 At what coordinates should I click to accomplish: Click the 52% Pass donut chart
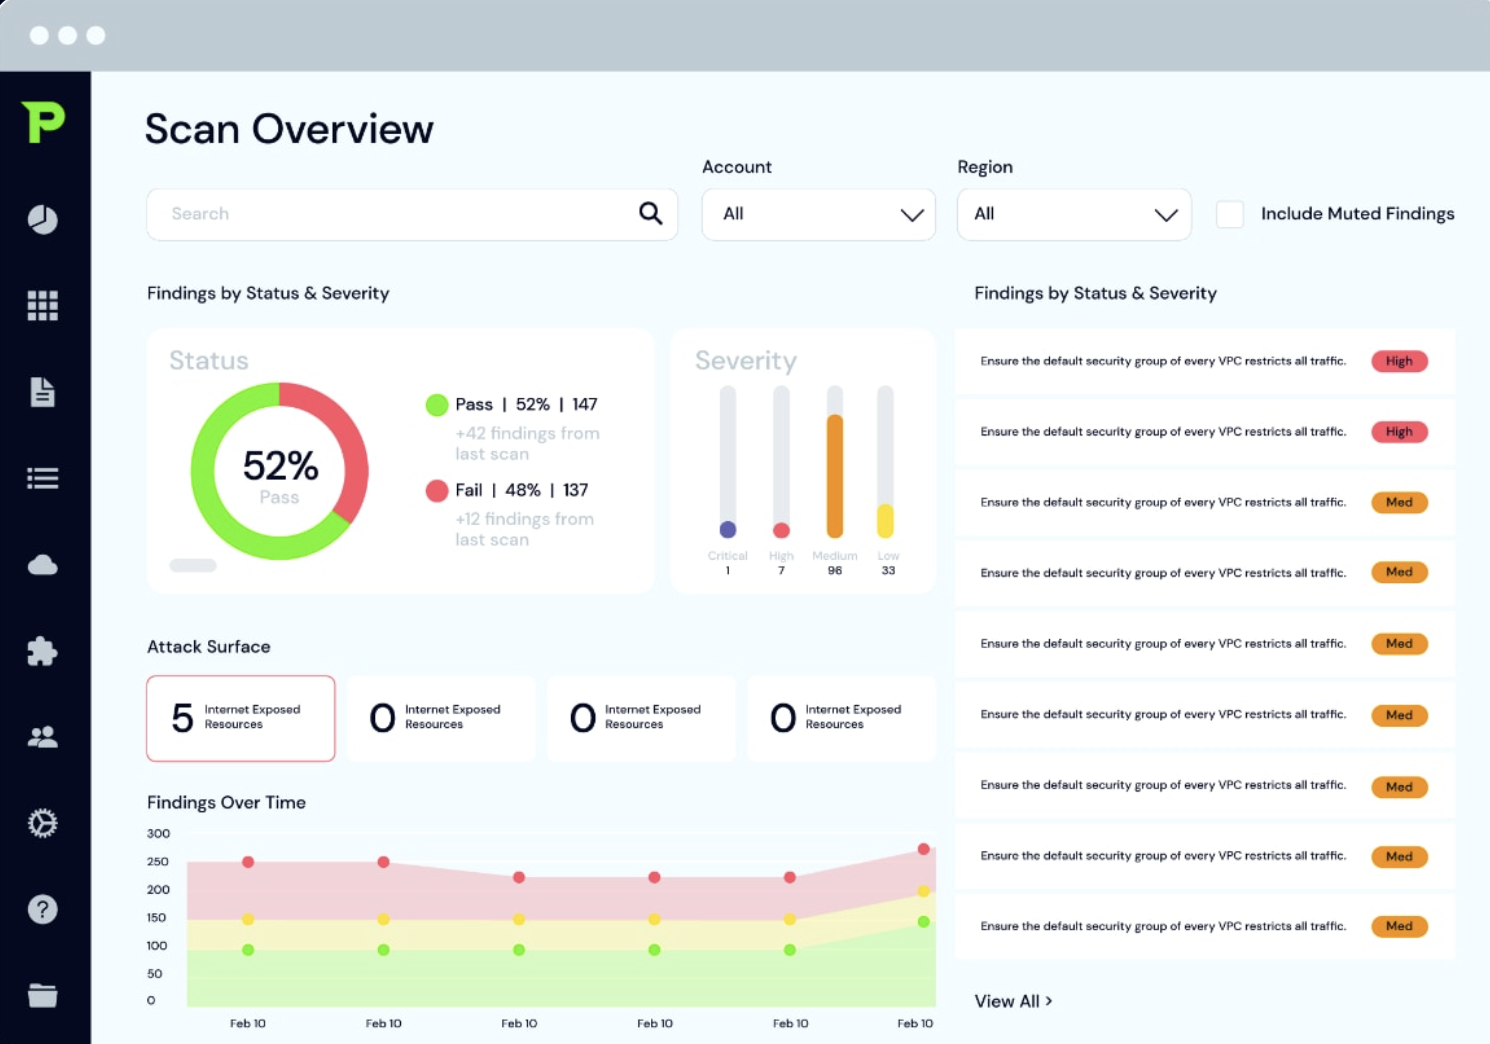[280, 470]
